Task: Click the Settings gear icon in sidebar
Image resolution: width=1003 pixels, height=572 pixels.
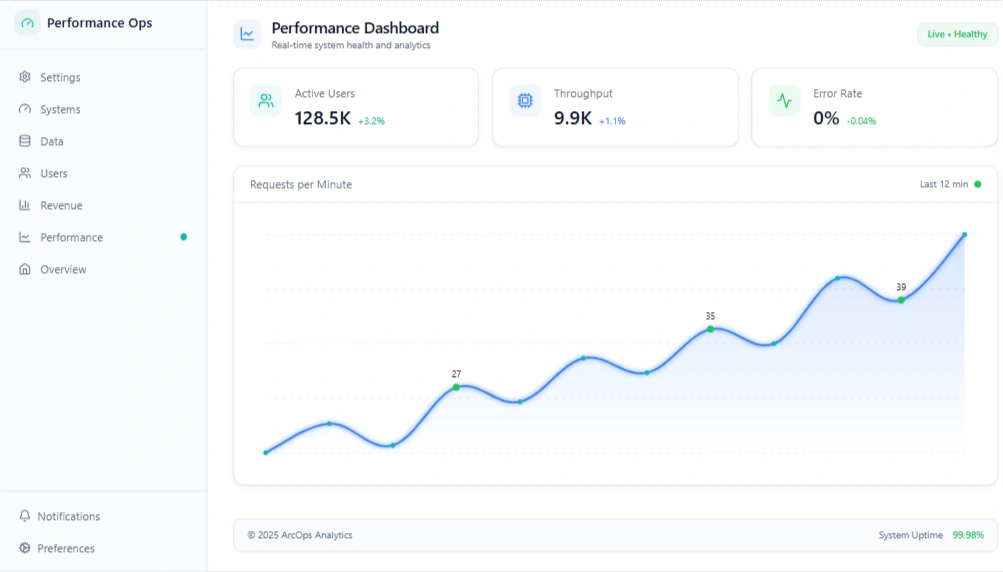Action: click(25, 77)
